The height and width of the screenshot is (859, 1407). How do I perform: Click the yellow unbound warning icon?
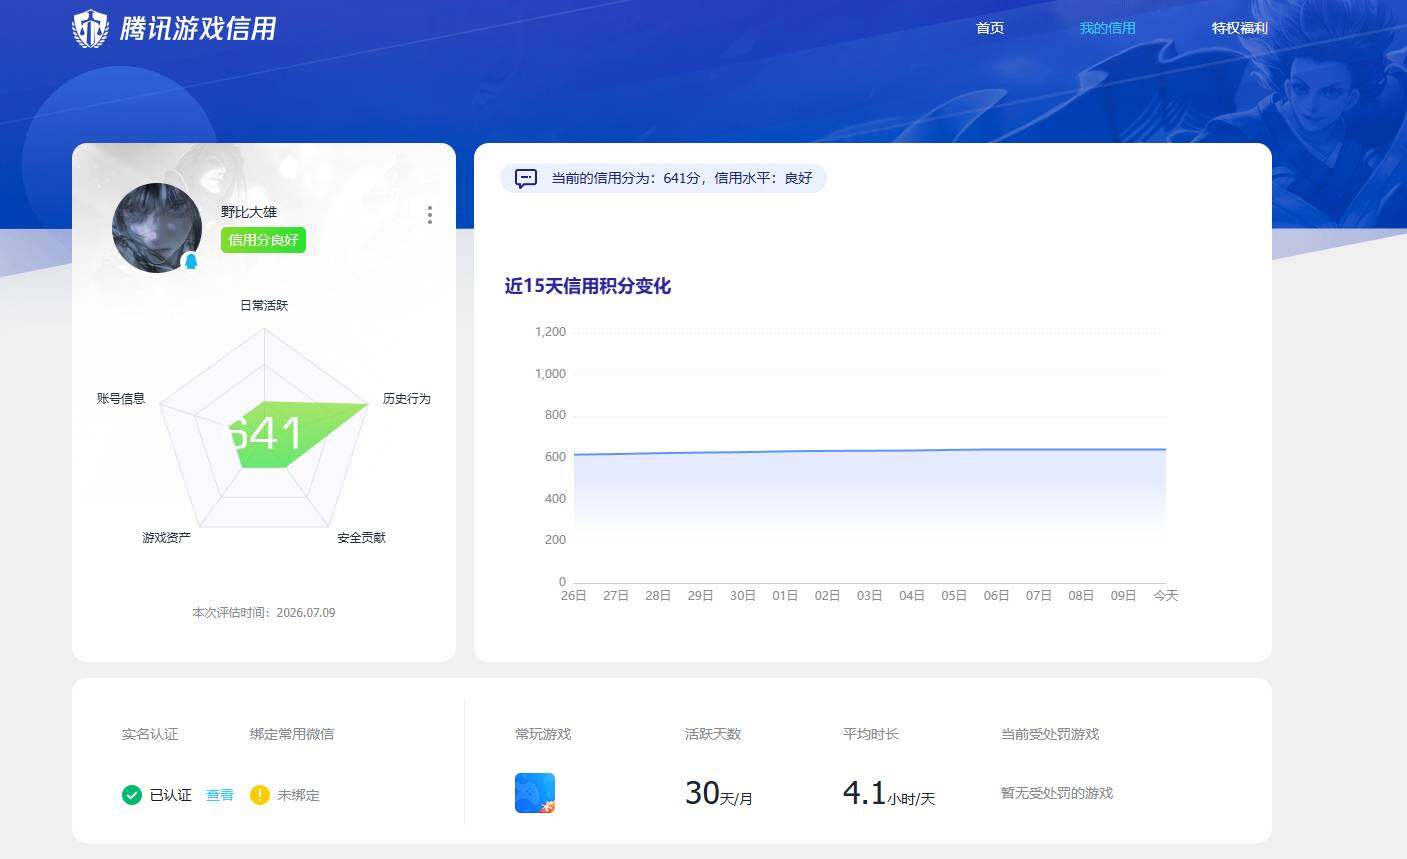[x=260, y=795]
